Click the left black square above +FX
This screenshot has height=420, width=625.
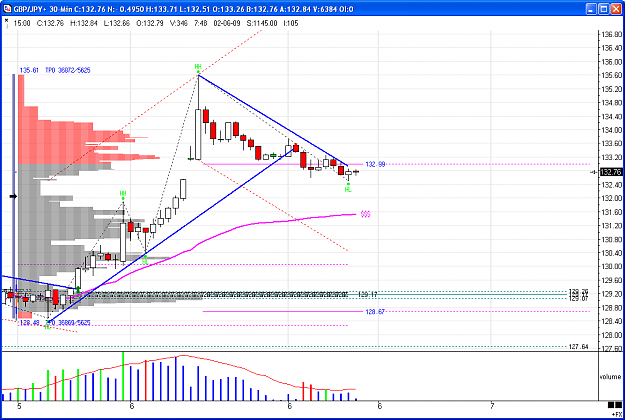tap(611, 405)
